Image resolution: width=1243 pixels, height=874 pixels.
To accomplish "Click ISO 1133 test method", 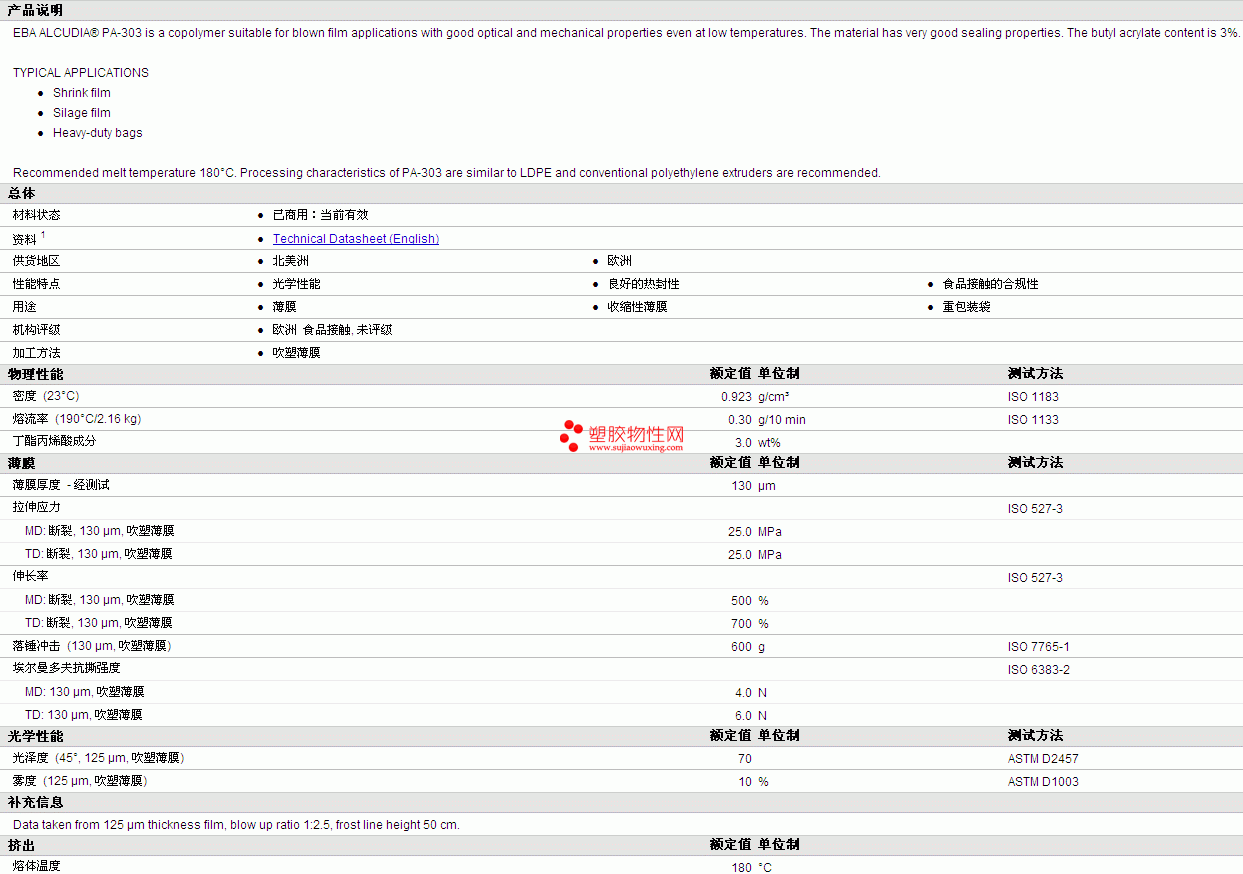I will 1033,420.
